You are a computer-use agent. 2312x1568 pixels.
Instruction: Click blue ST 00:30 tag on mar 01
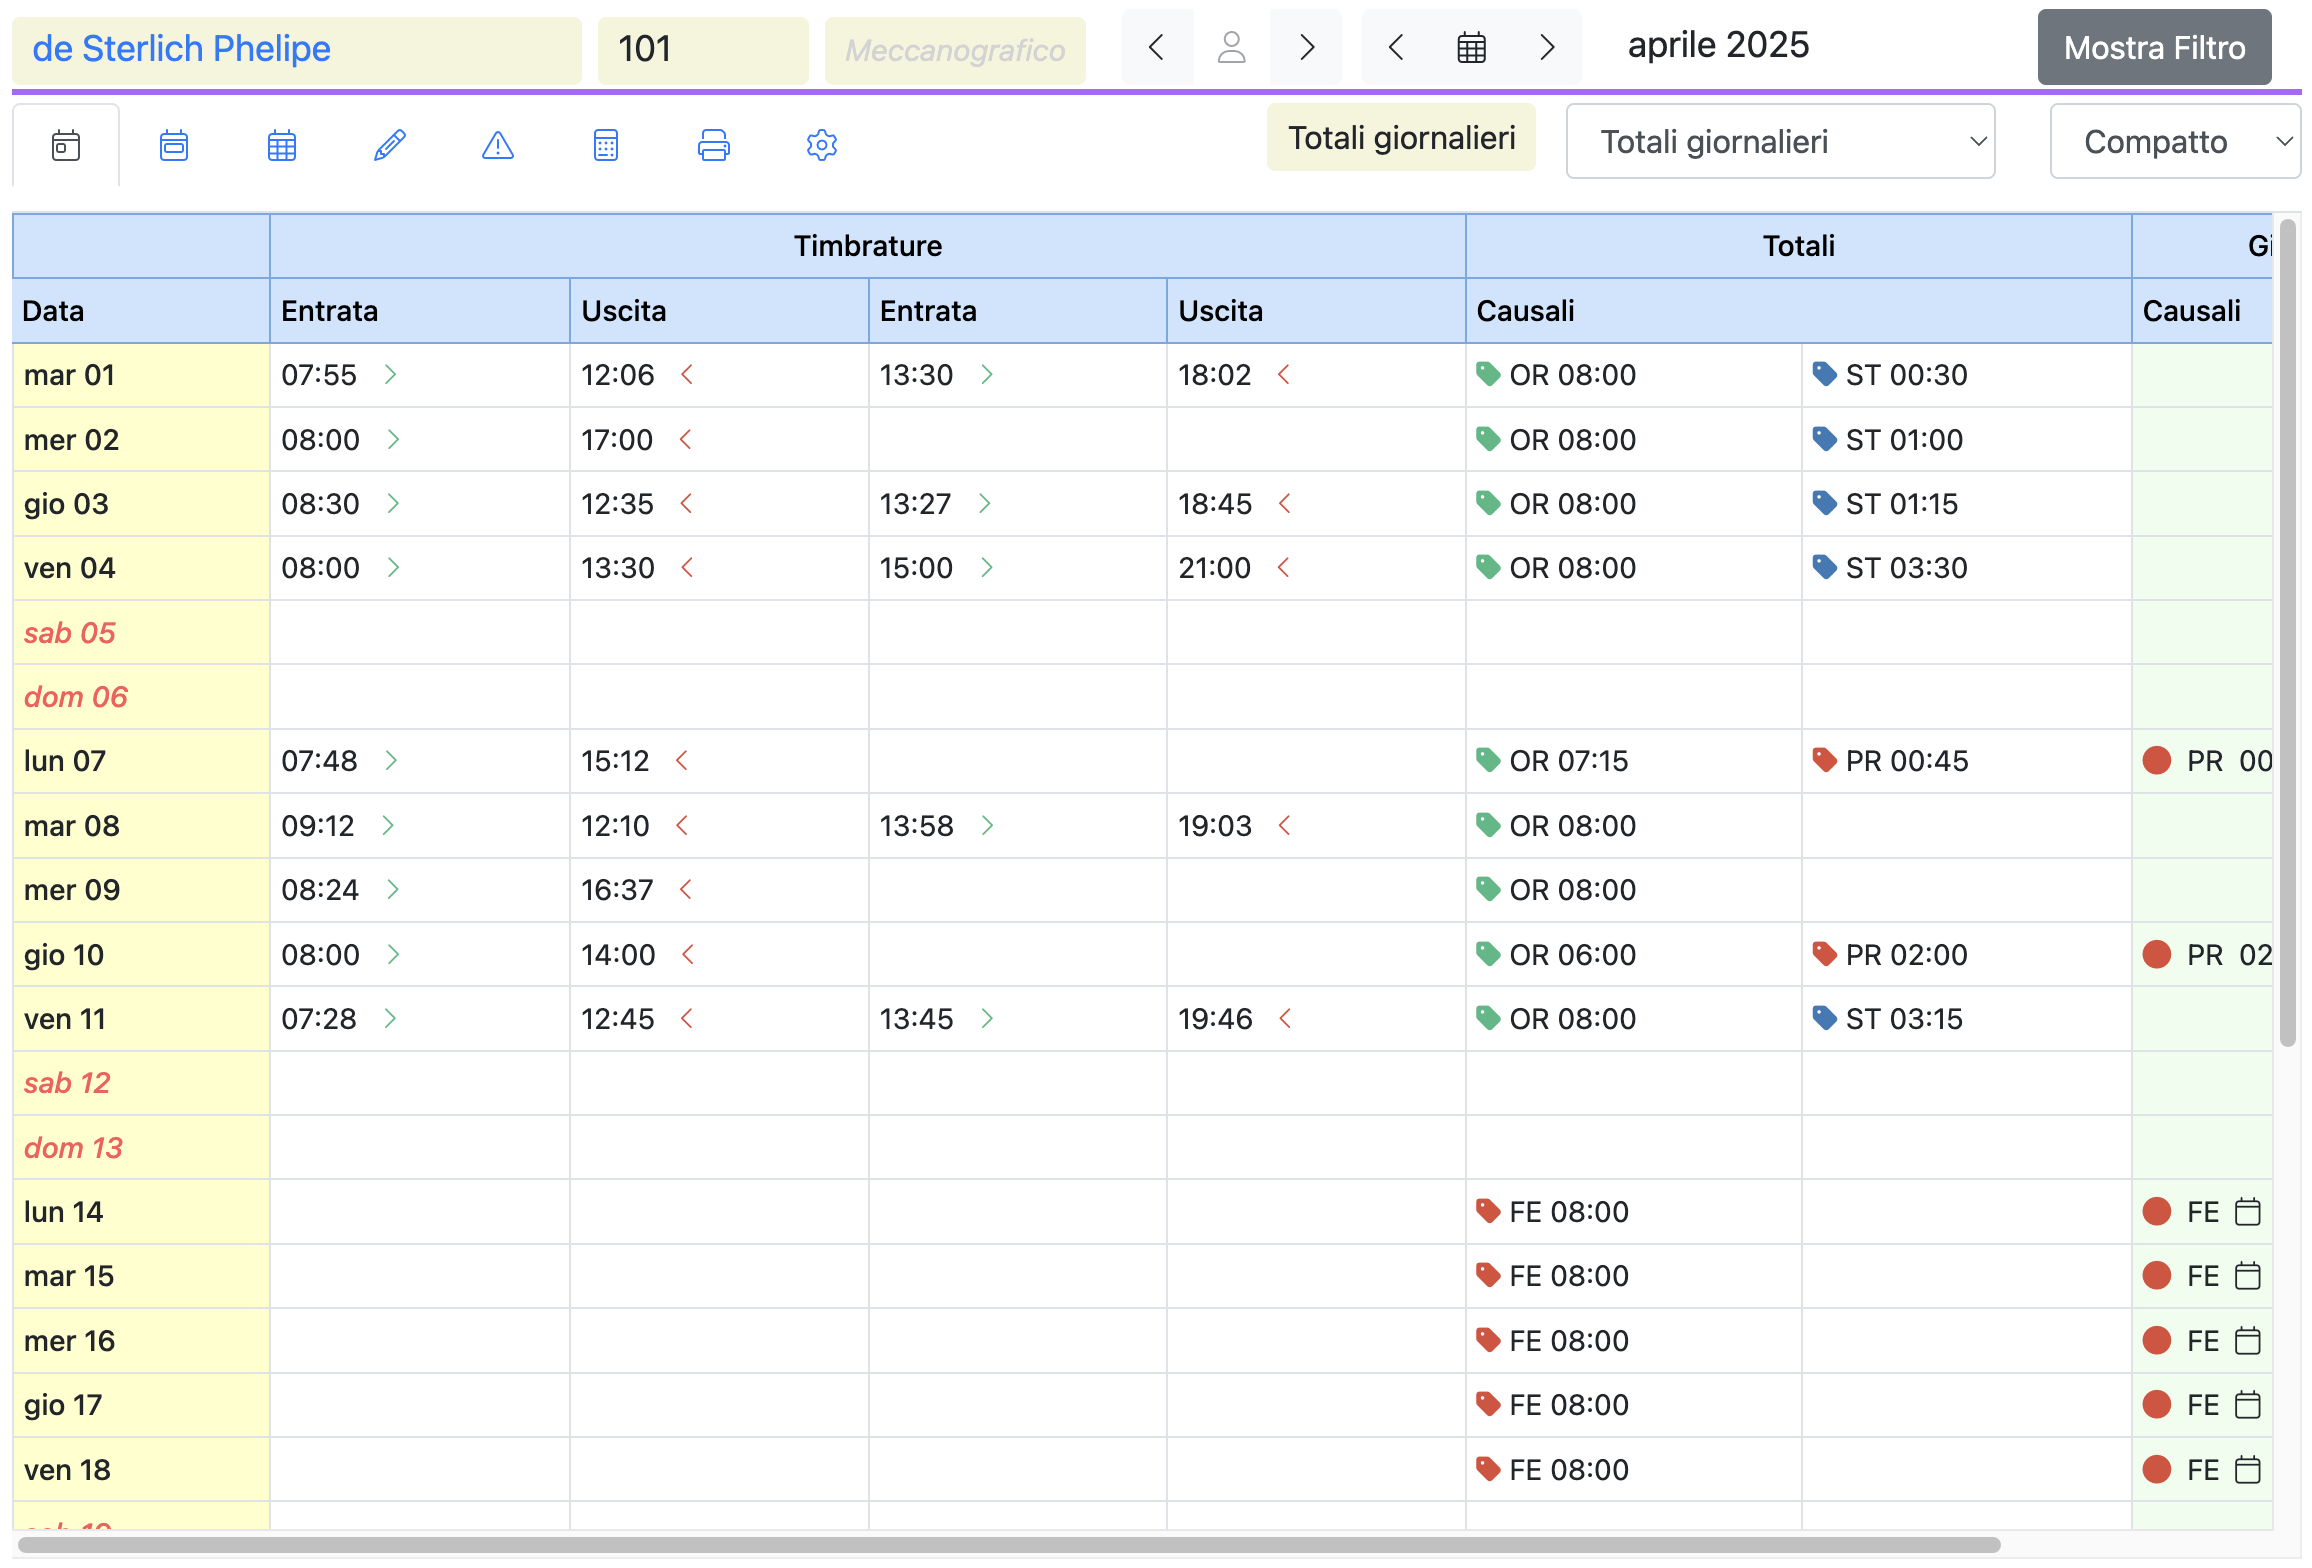click(1824, 374)
